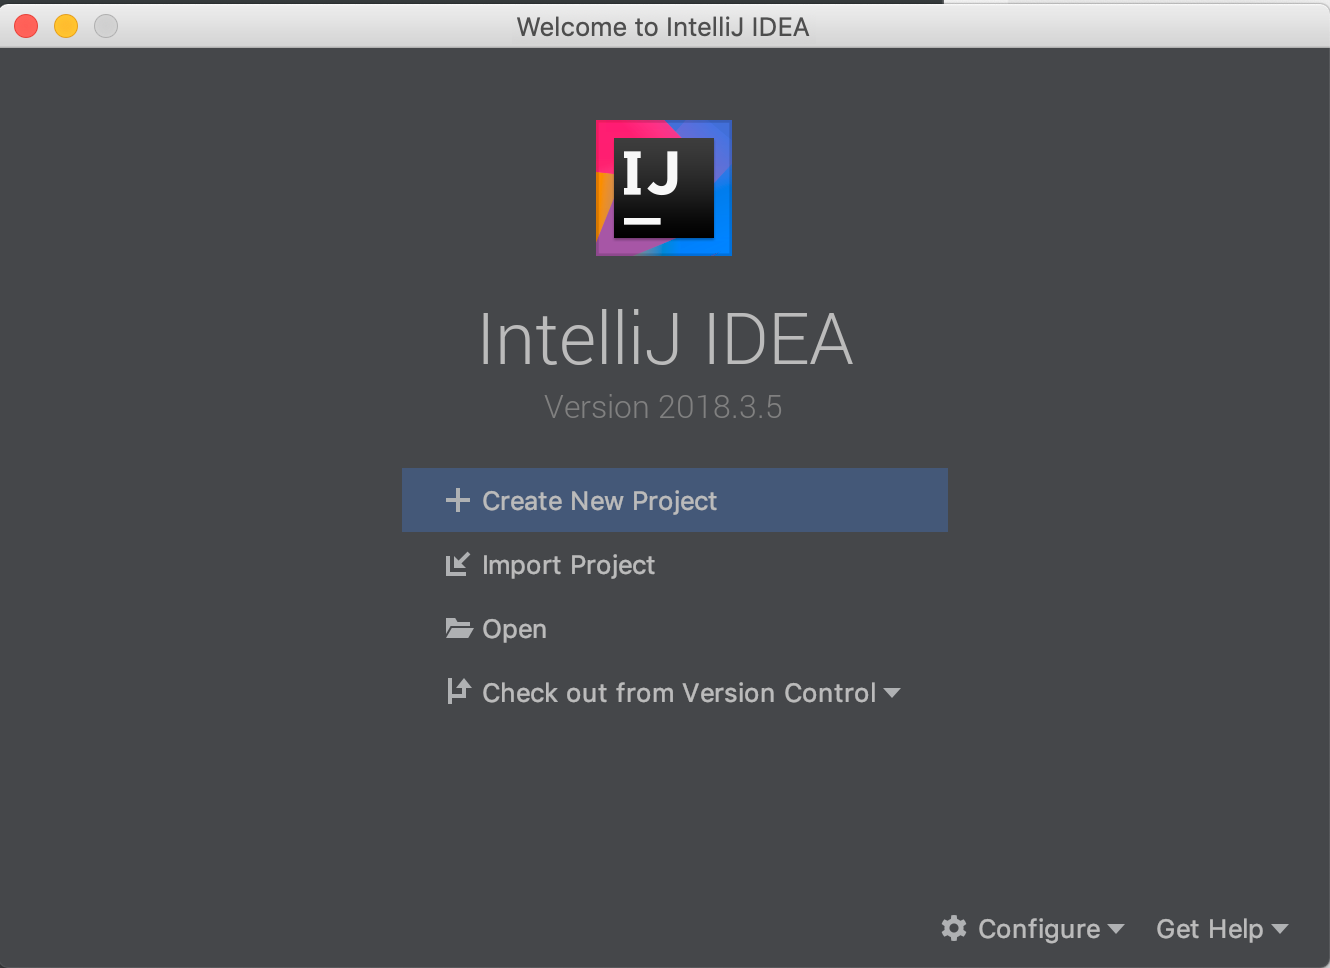Click the version control checkout icon

point(458,691)
